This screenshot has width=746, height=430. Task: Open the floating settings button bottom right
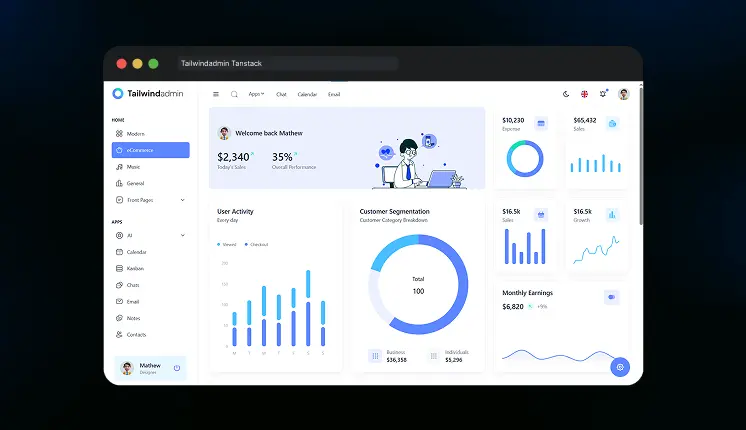point(620,367)
